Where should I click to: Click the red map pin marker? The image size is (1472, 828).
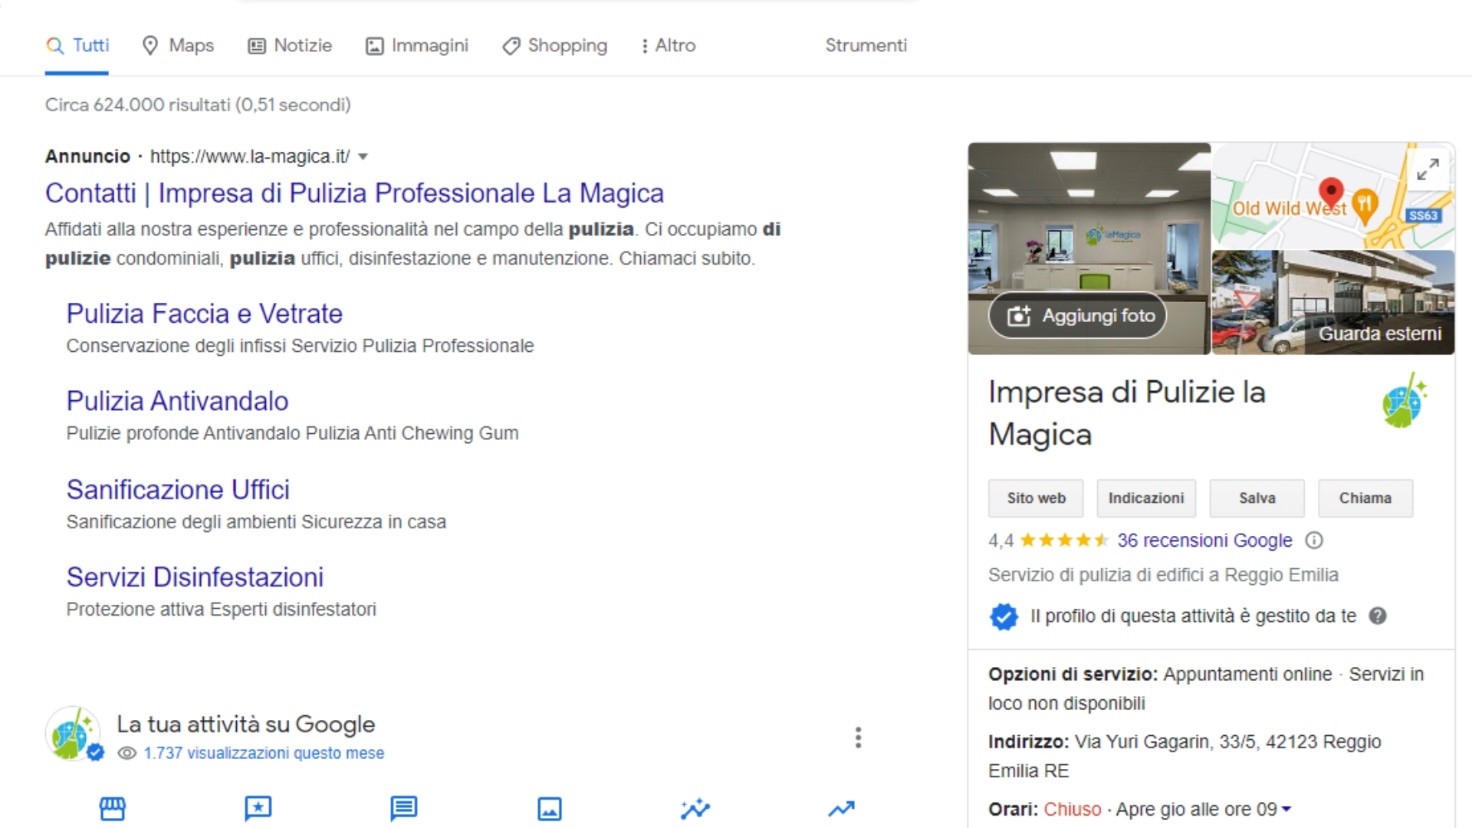pyautogui.click(x=1331, y=191)
